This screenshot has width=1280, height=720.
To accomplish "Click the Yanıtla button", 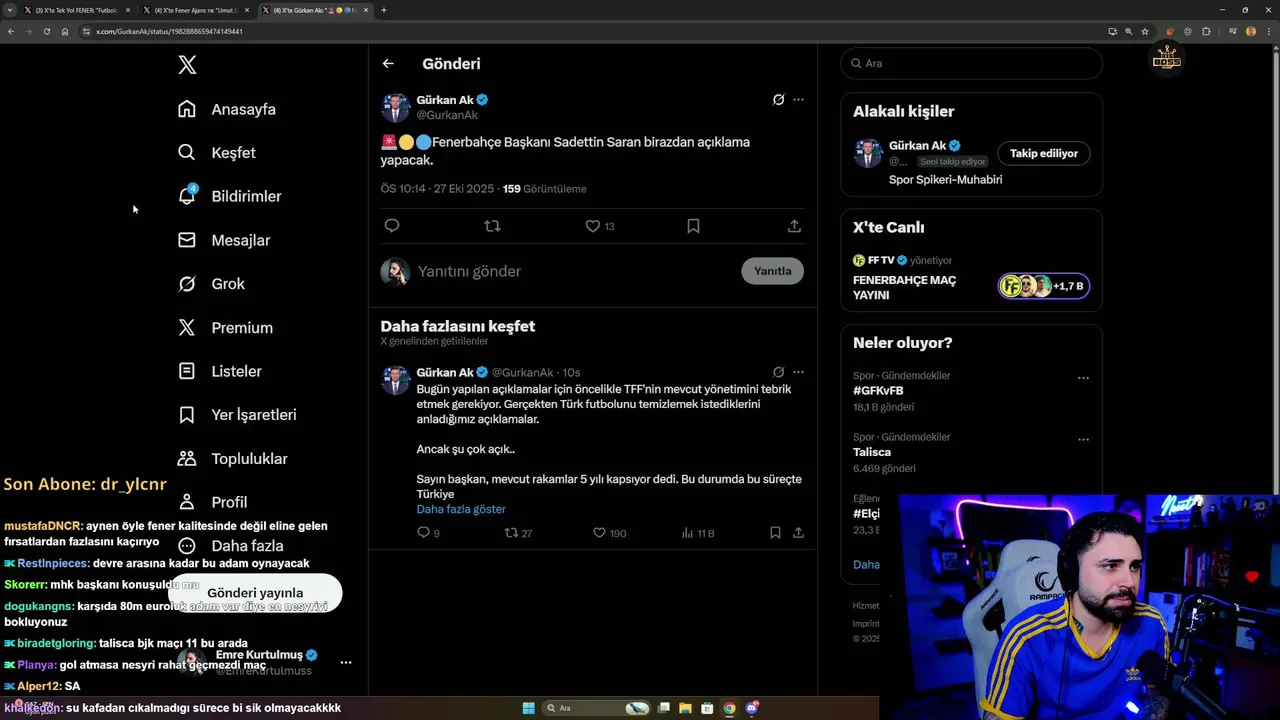I will [772, 271].
